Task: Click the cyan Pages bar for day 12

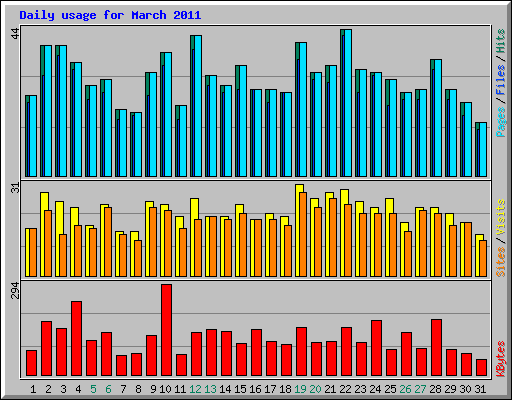Action: point(198,106)
